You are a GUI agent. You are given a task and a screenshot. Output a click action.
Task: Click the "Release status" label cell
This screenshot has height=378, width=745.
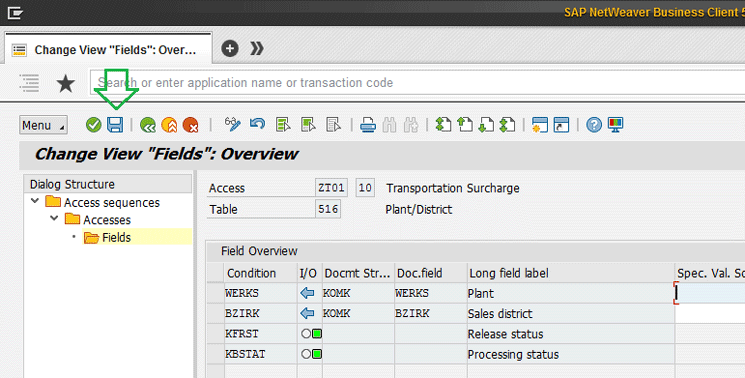pos(571,334)
